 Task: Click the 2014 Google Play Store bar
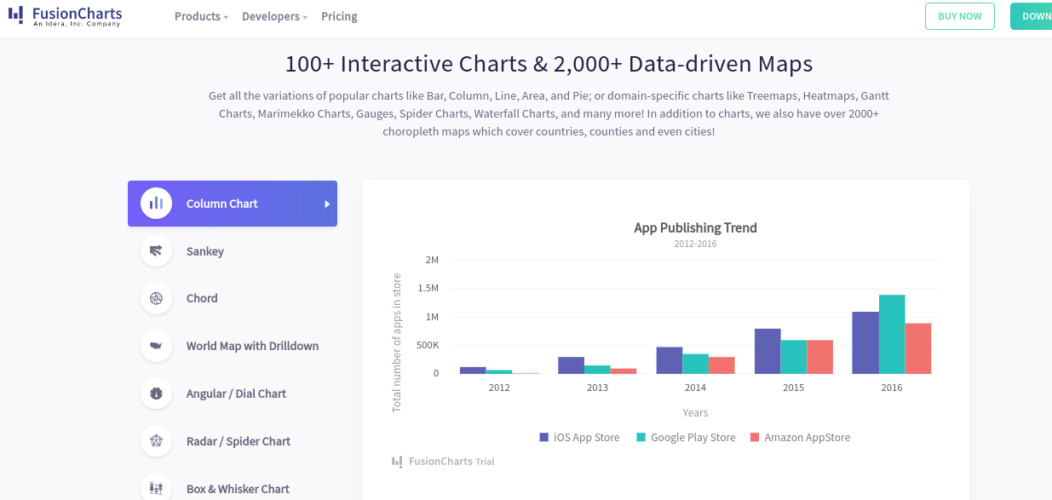[x=696, y=364]
